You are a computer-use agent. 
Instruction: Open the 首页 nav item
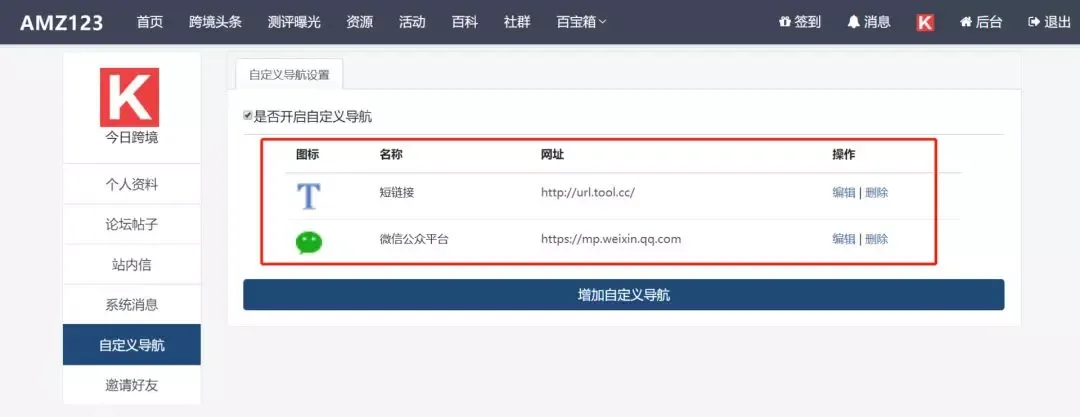coord(149,22)
